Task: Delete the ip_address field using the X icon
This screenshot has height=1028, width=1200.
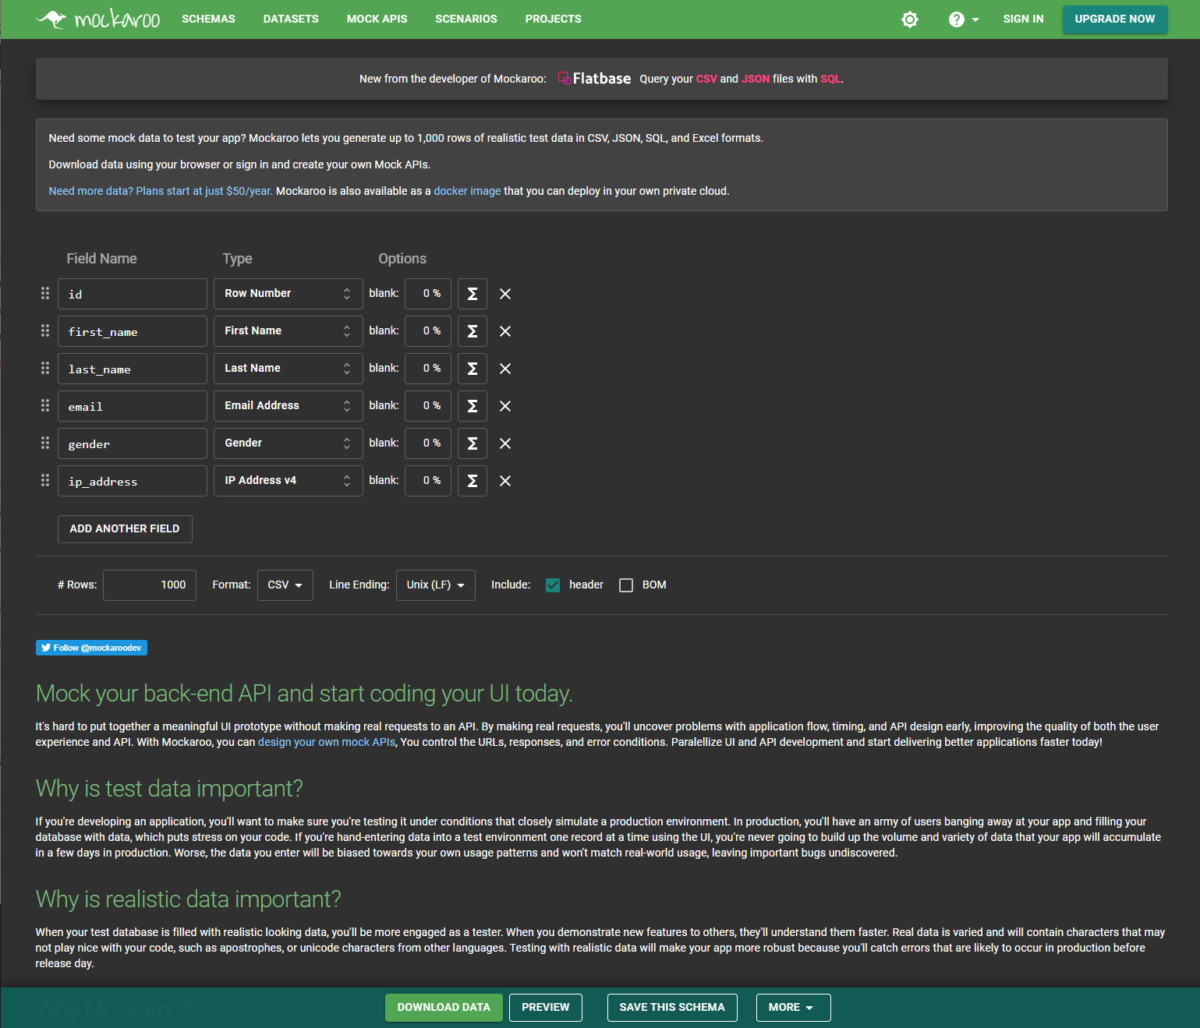Action: pos(505,480)
